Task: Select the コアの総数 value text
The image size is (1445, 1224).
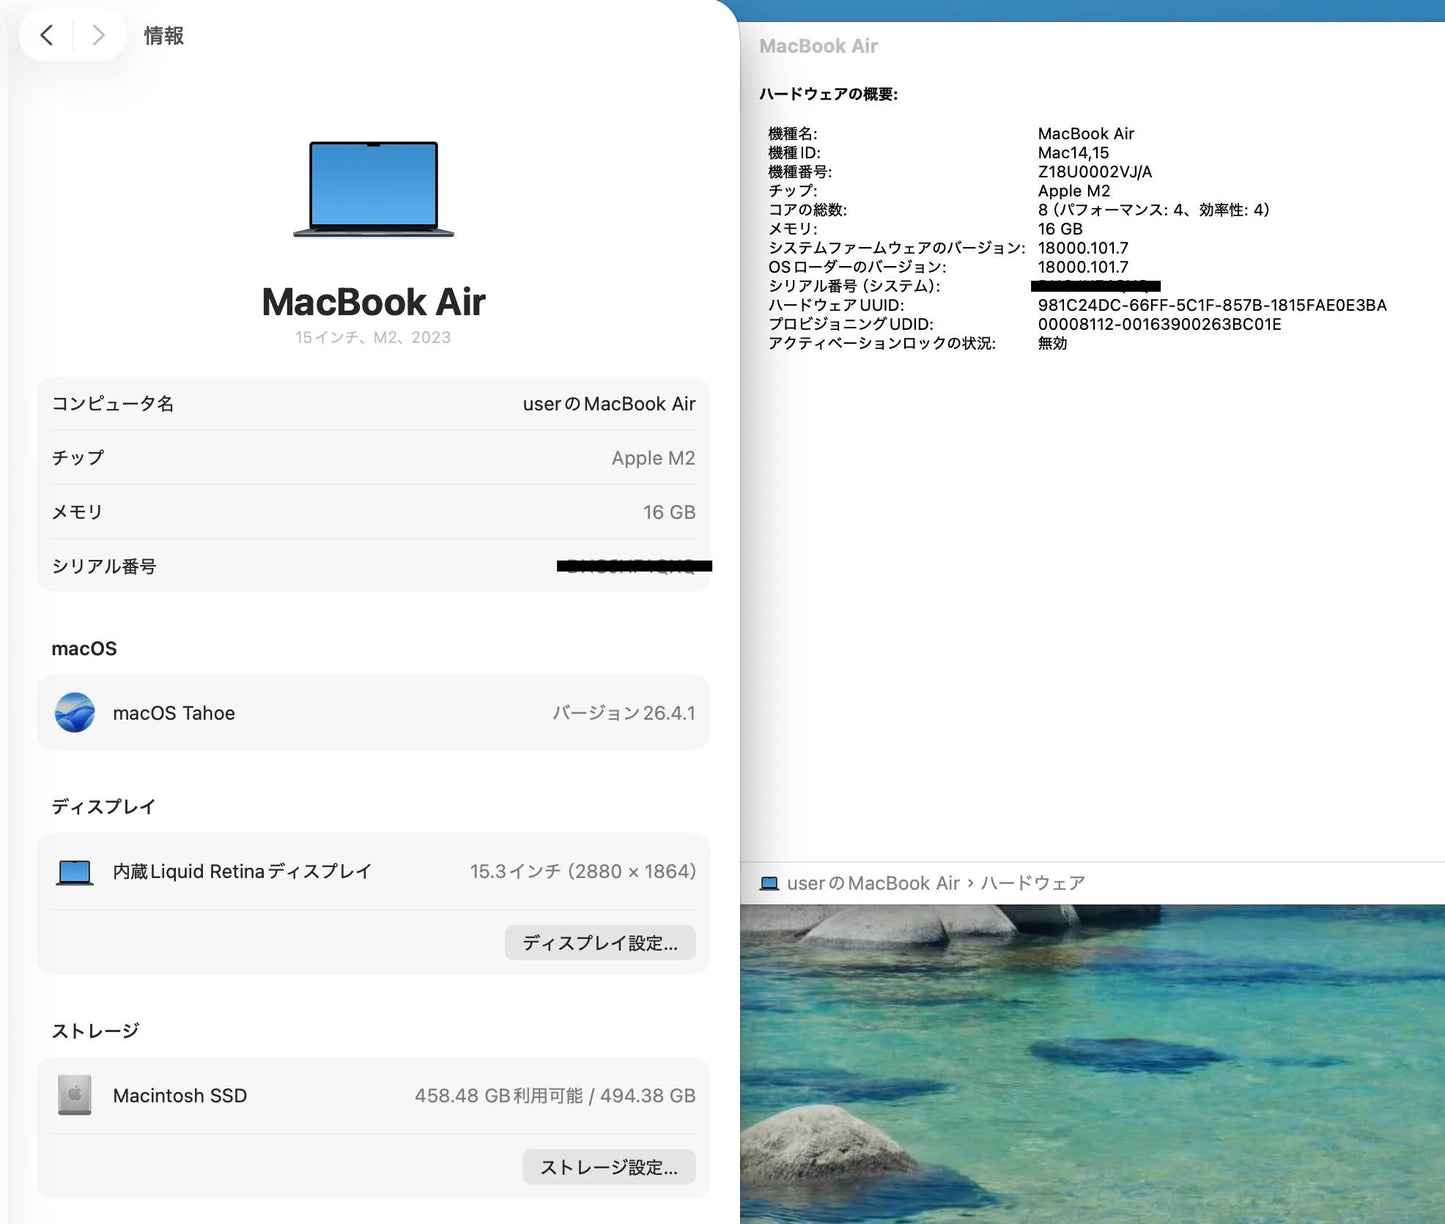Action: (x=1153, y=210)
